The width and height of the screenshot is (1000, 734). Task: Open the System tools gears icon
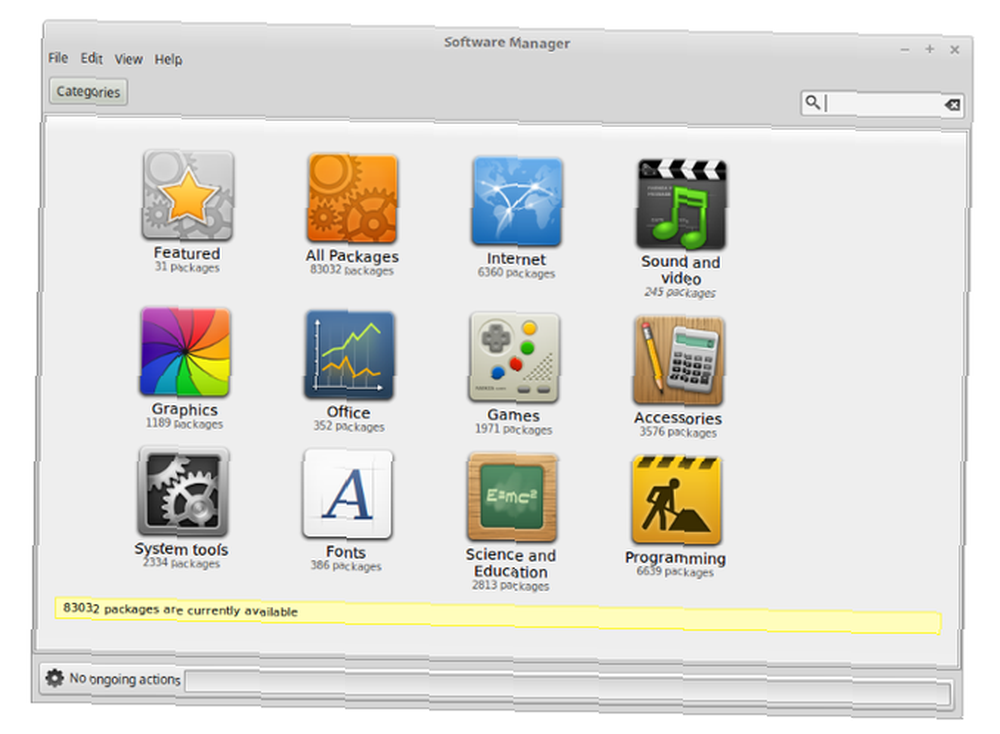pos(183,492)
